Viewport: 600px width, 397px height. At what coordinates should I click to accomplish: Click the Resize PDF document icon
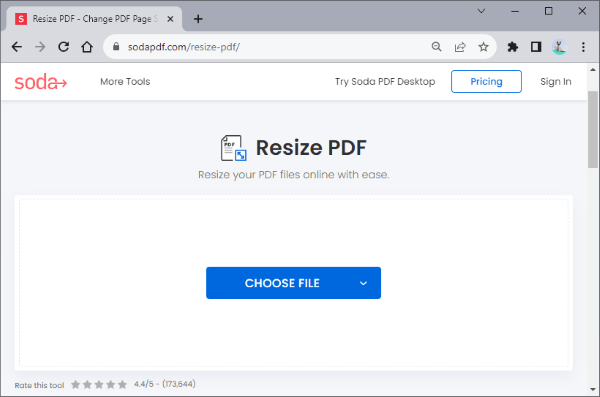pyautogui.click(x=233, y=148)
